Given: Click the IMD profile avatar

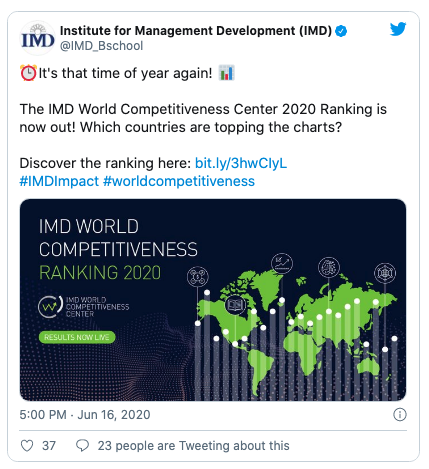Looking at the screenshot, I should (x=38, y=38).
